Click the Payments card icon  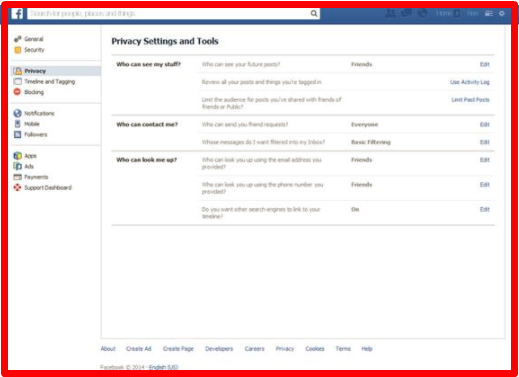pos(18,177)
